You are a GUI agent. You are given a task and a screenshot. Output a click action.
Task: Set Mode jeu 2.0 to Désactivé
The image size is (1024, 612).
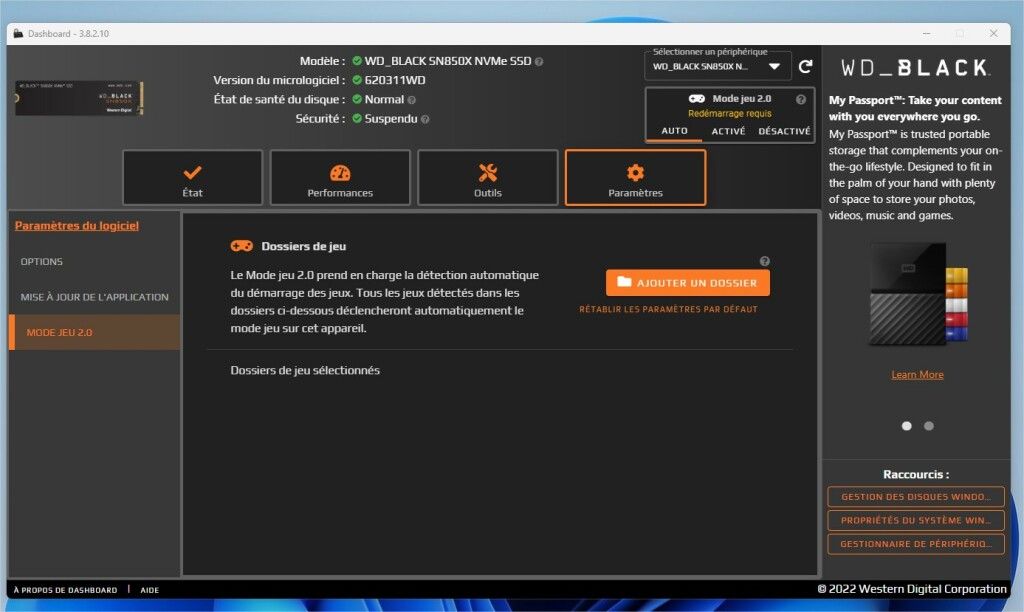[784, 131]
